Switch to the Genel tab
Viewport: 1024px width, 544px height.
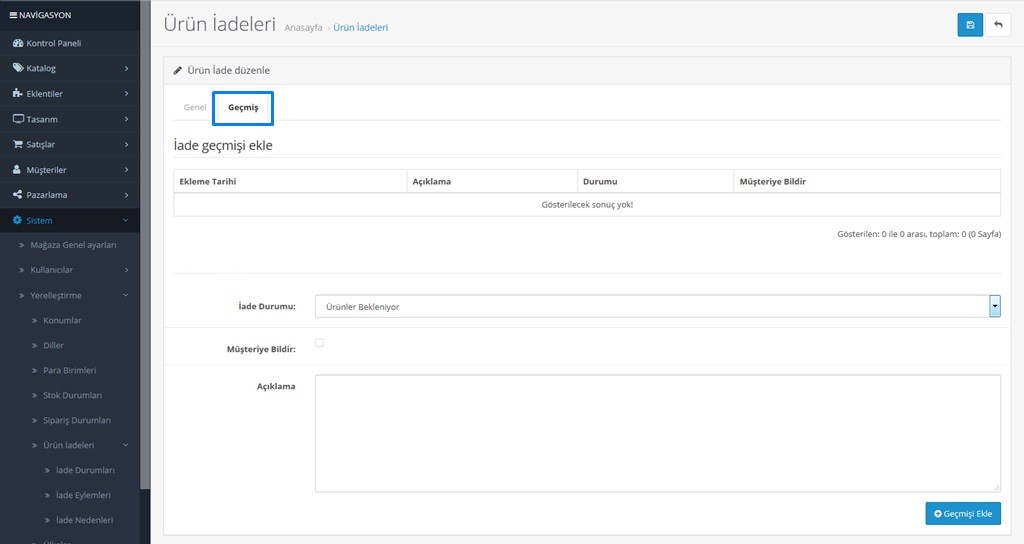[195, 107]
